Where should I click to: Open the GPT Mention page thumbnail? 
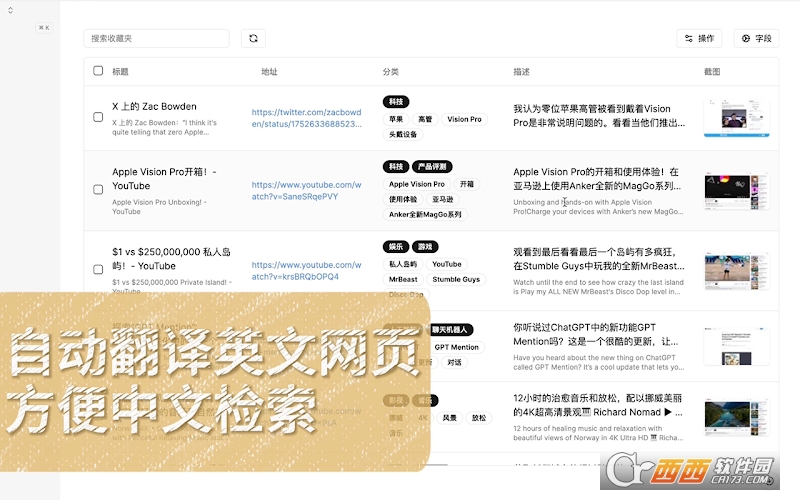(737, 346)
